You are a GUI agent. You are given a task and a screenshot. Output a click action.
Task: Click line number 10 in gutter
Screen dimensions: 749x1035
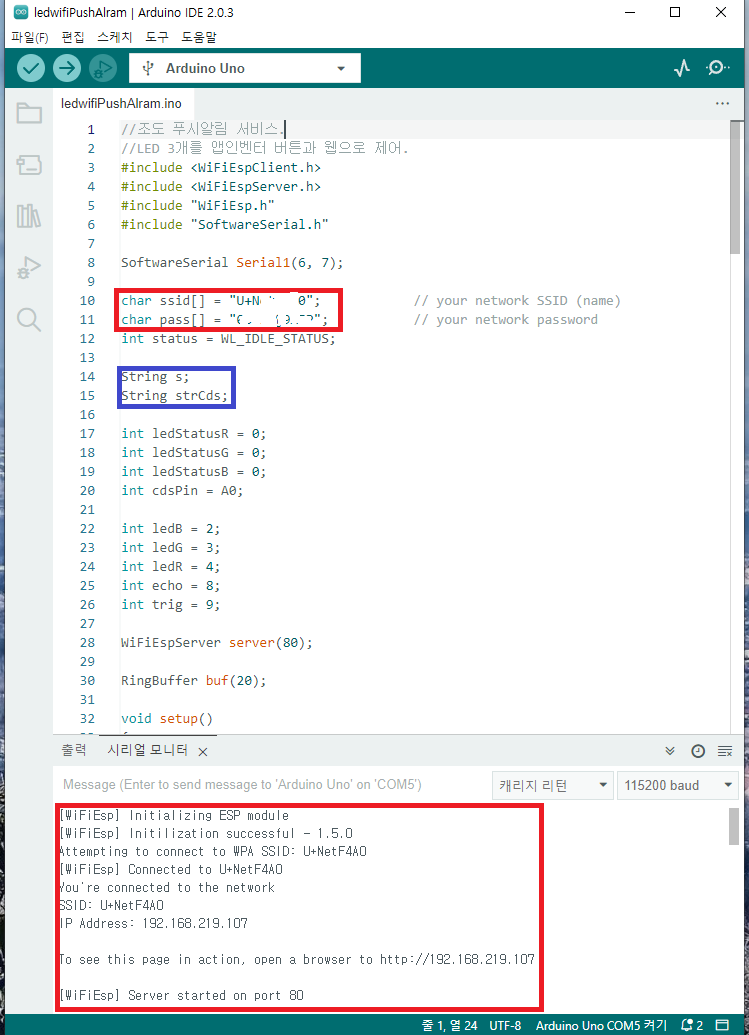tap(87, 301)
